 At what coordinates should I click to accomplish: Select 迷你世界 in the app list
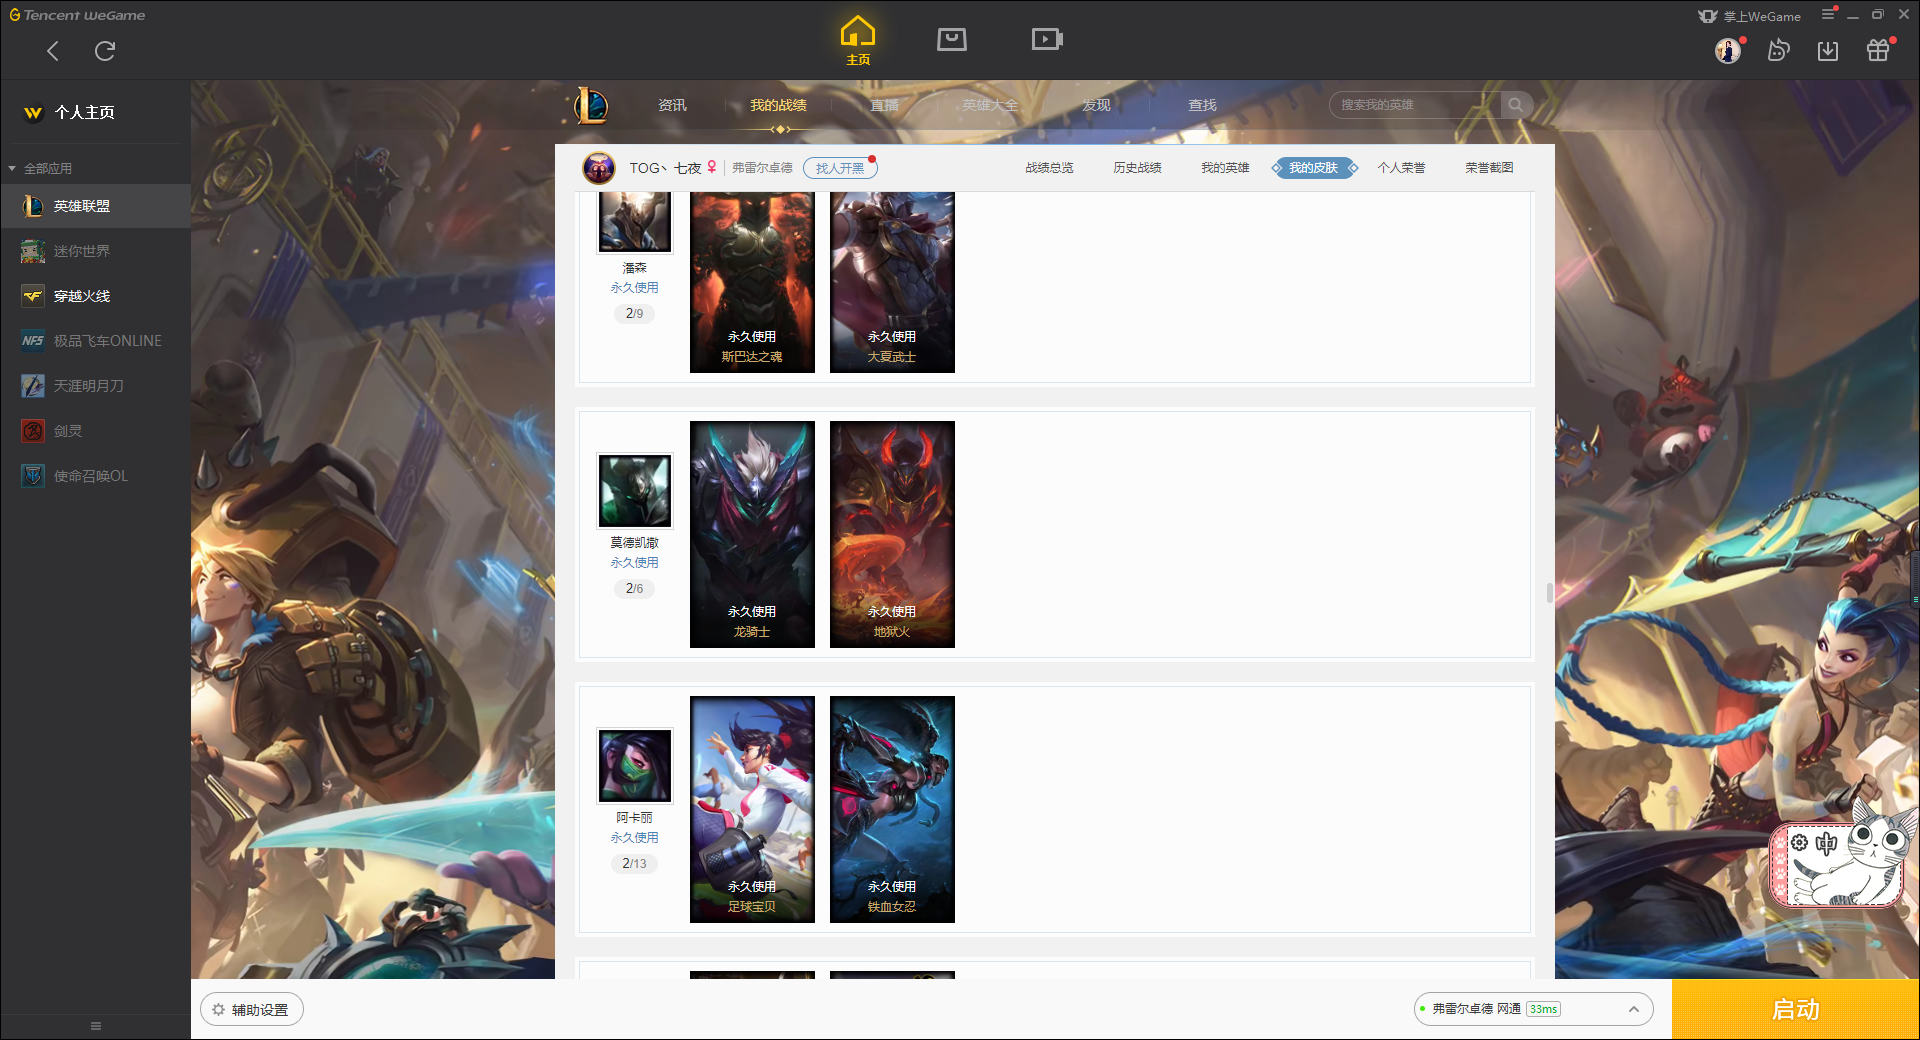pos(95,251)
